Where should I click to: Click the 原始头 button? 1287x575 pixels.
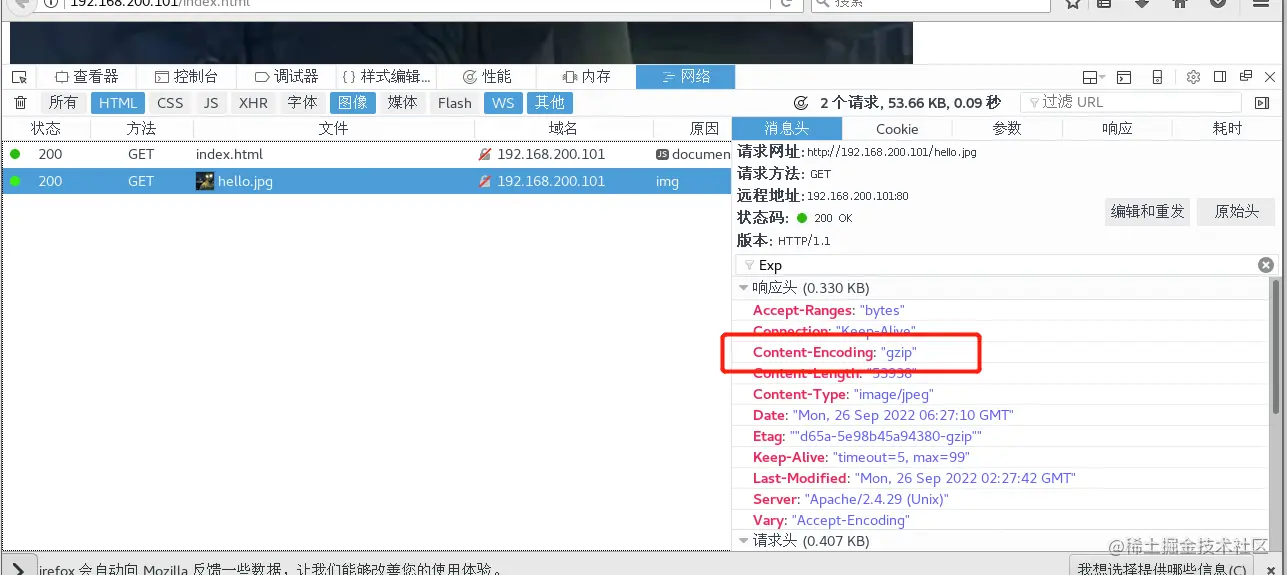1236,211
